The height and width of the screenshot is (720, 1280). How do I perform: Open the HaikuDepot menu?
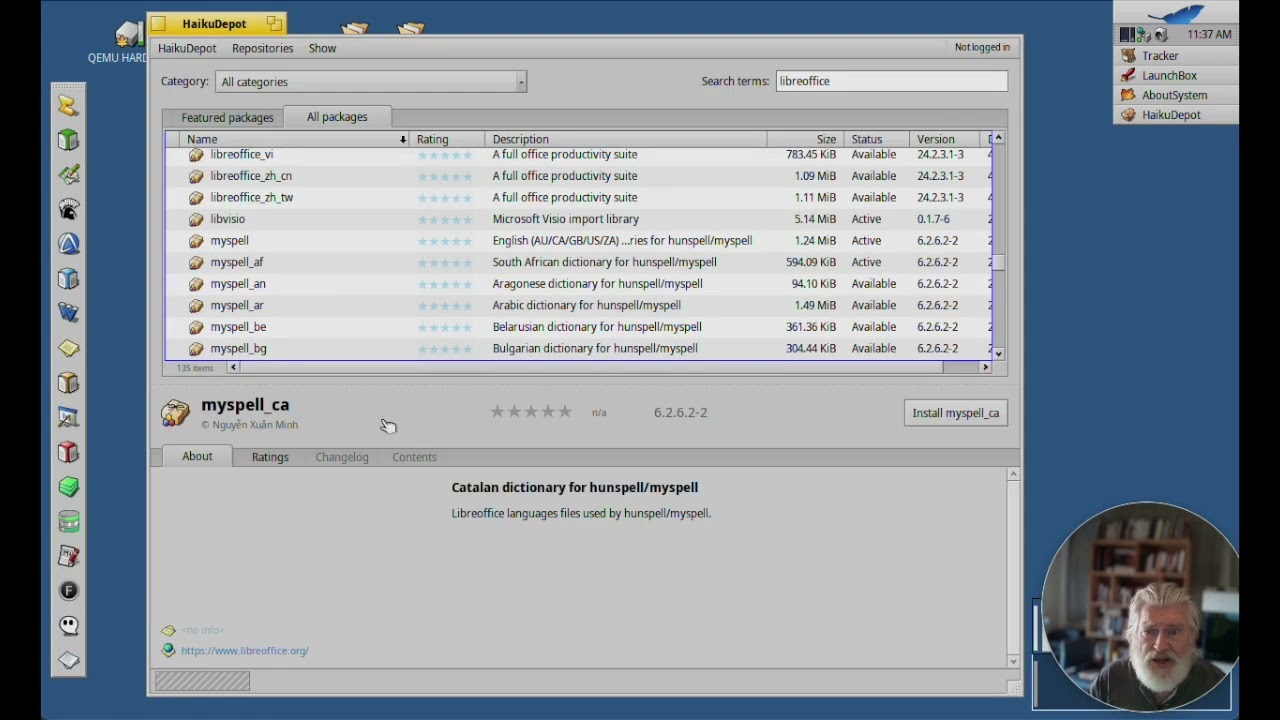tap(187, 48)
